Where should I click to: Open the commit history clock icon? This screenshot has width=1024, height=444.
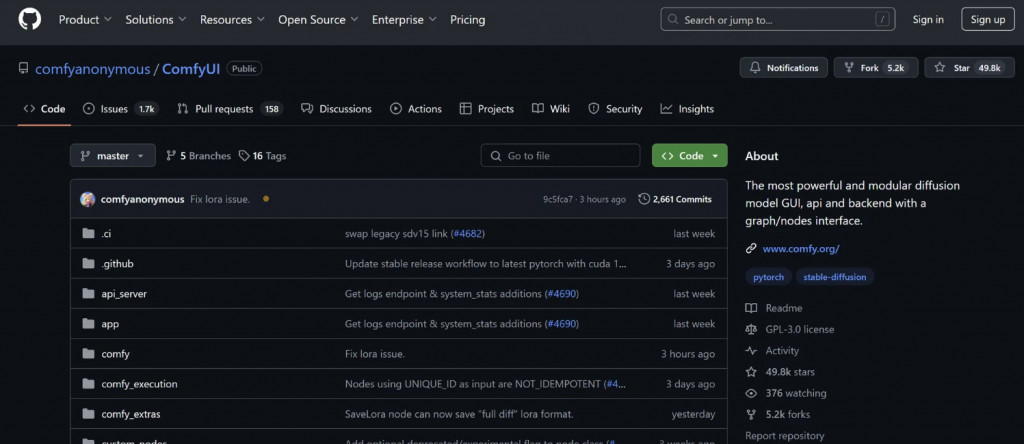pyautogui.click(x=643, y=199)
